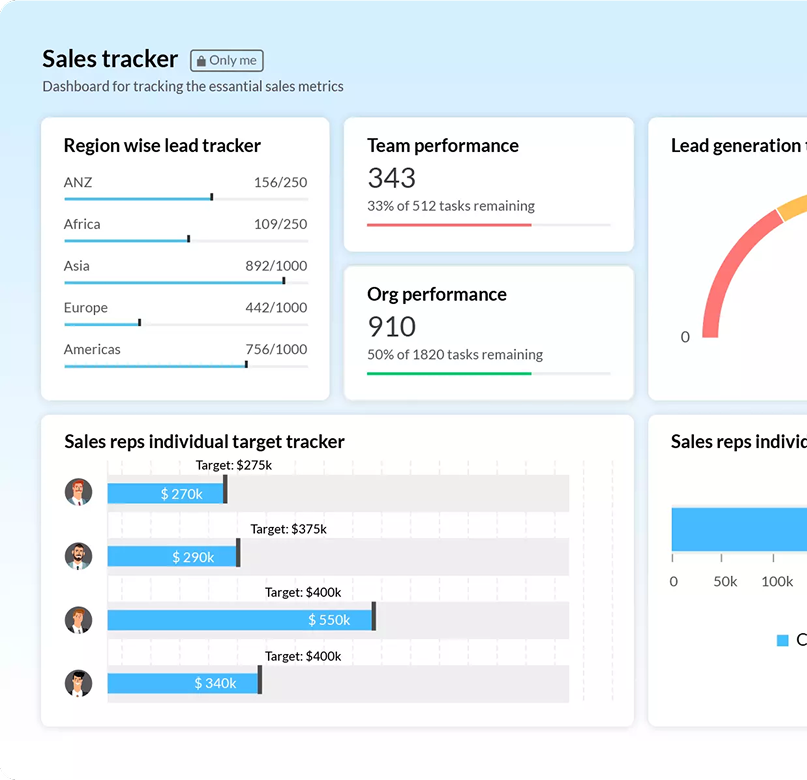Click the female sales rep's avatar
Viewport: 807px width, 780px height.
(x=79, y=620)
